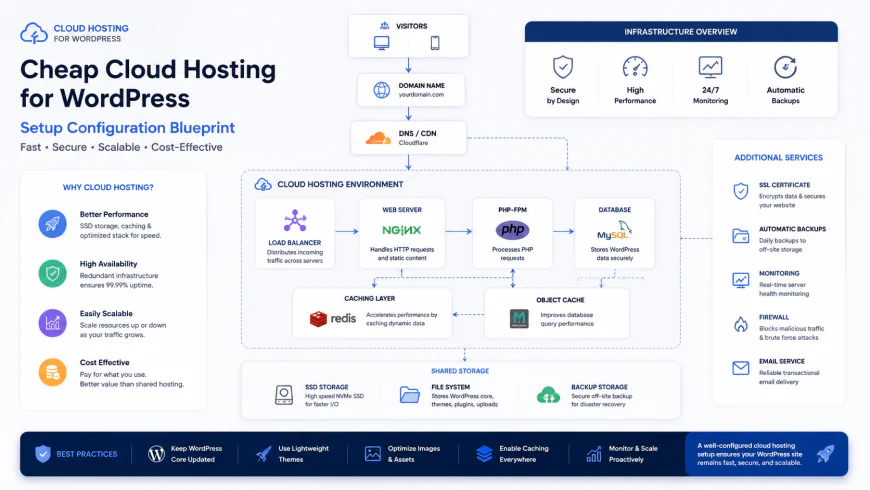
Task: Click the Easily Scalable purple chart icon
Action: click(53, 323)
